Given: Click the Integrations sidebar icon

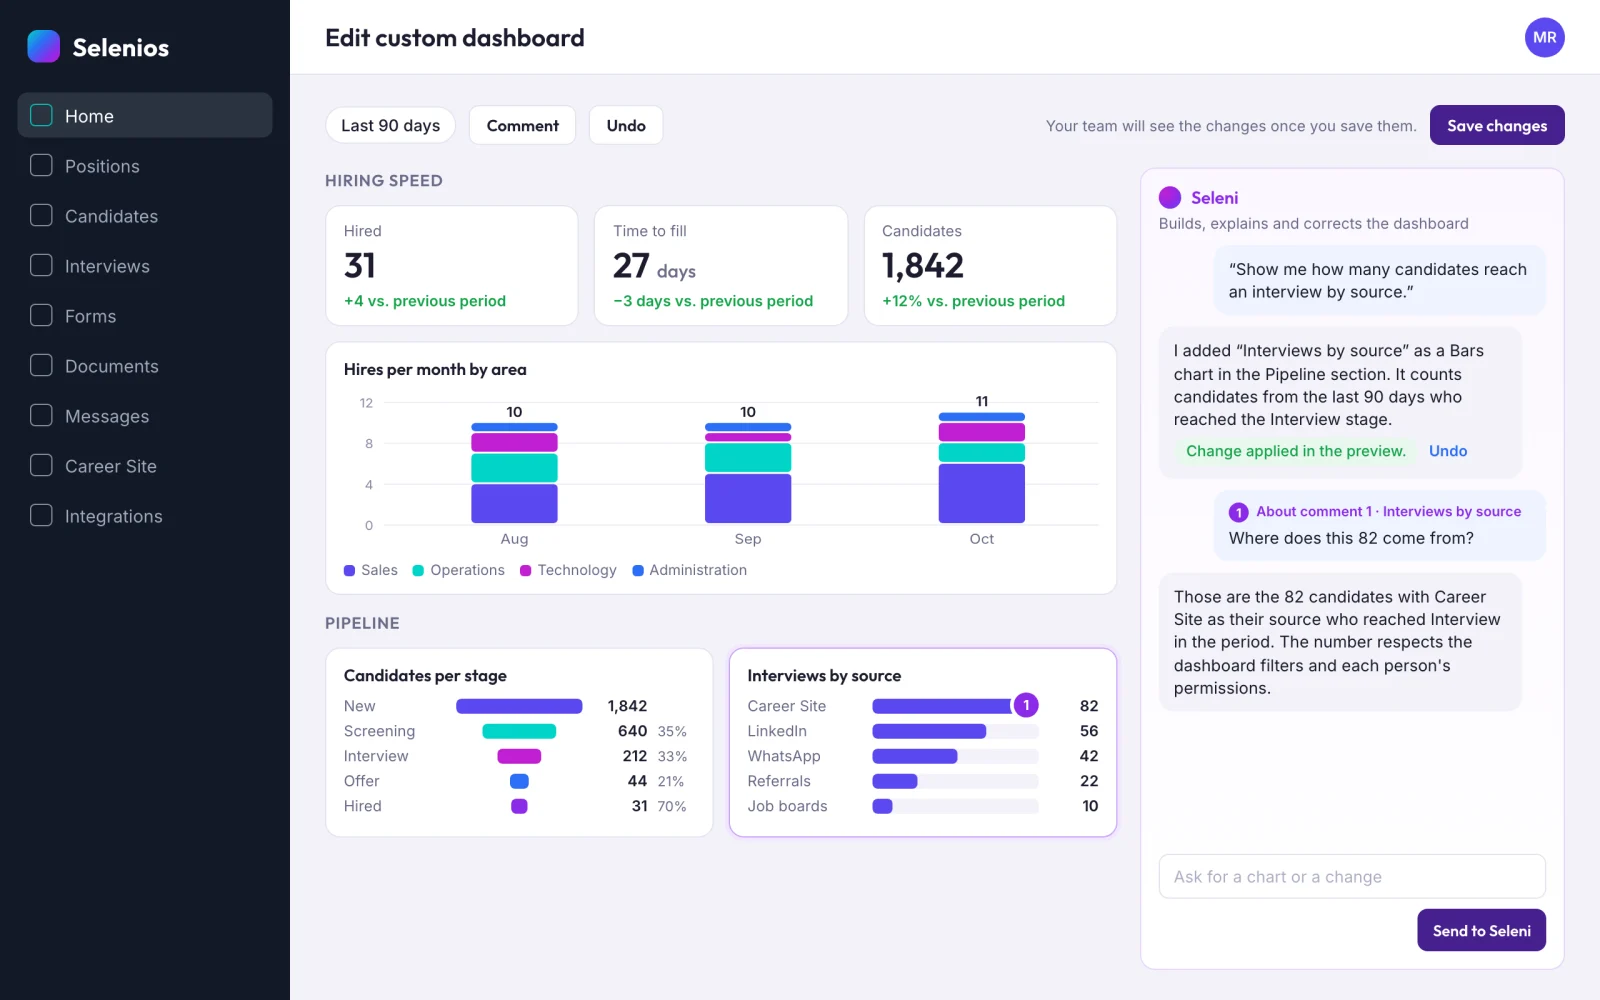Looking at the screenshot, I should (41, 516).
